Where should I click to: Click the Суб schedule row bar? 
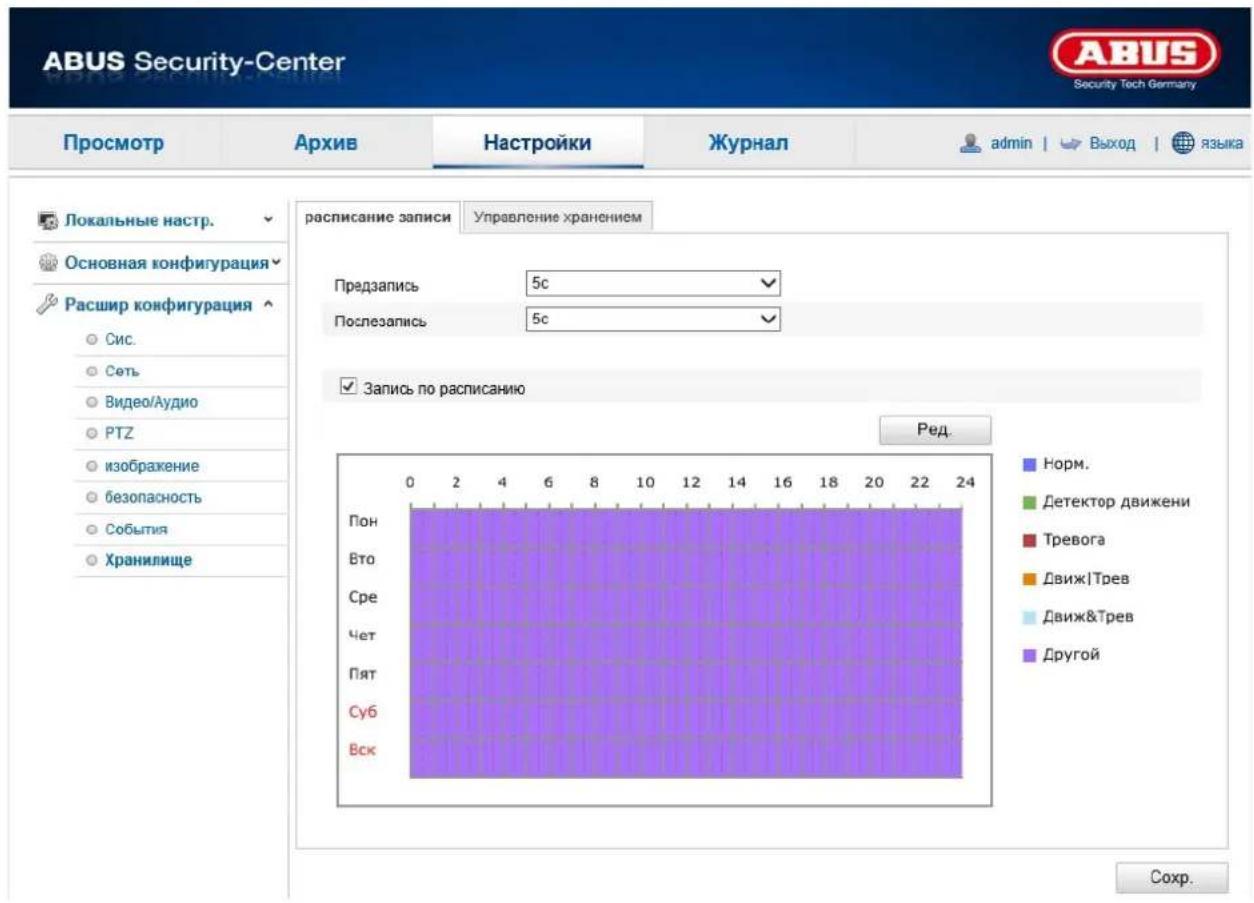point(686,718)
